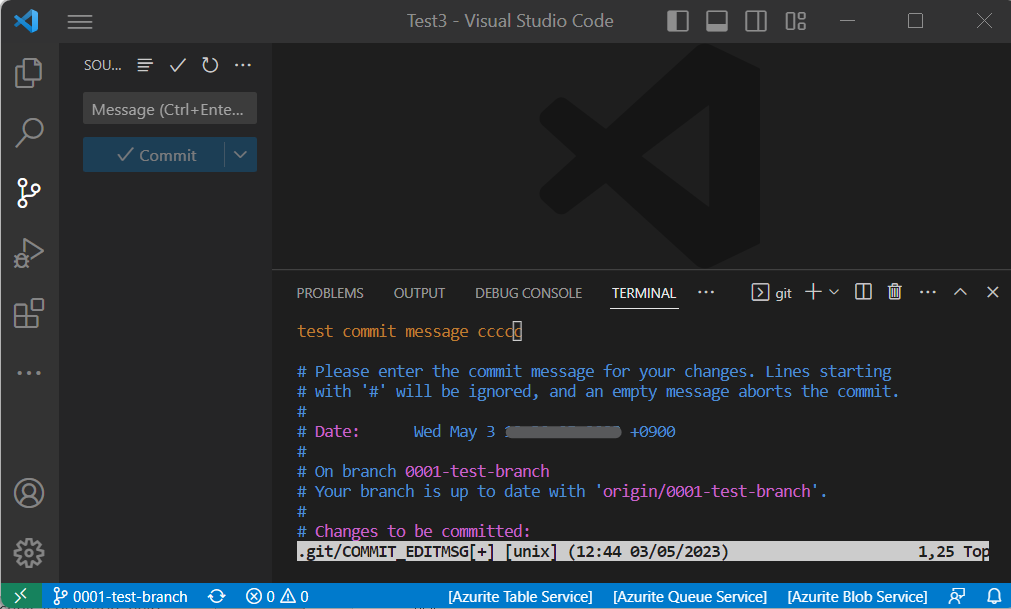Refresh the source control view
This screenshot has width=1011, height=609.
click(x=210, y=65)
